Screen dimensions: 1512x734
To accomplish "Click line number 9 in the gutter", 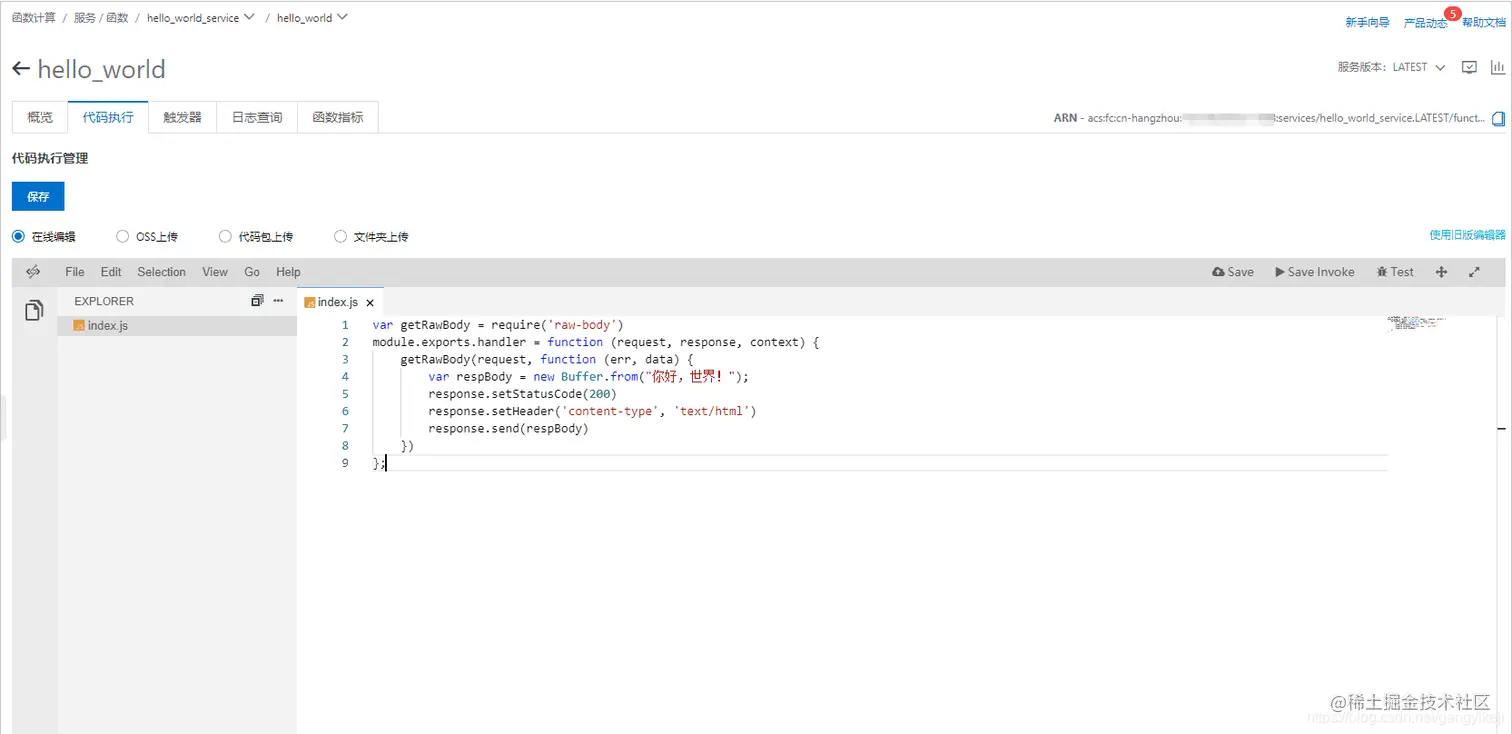I will [345, 463].
